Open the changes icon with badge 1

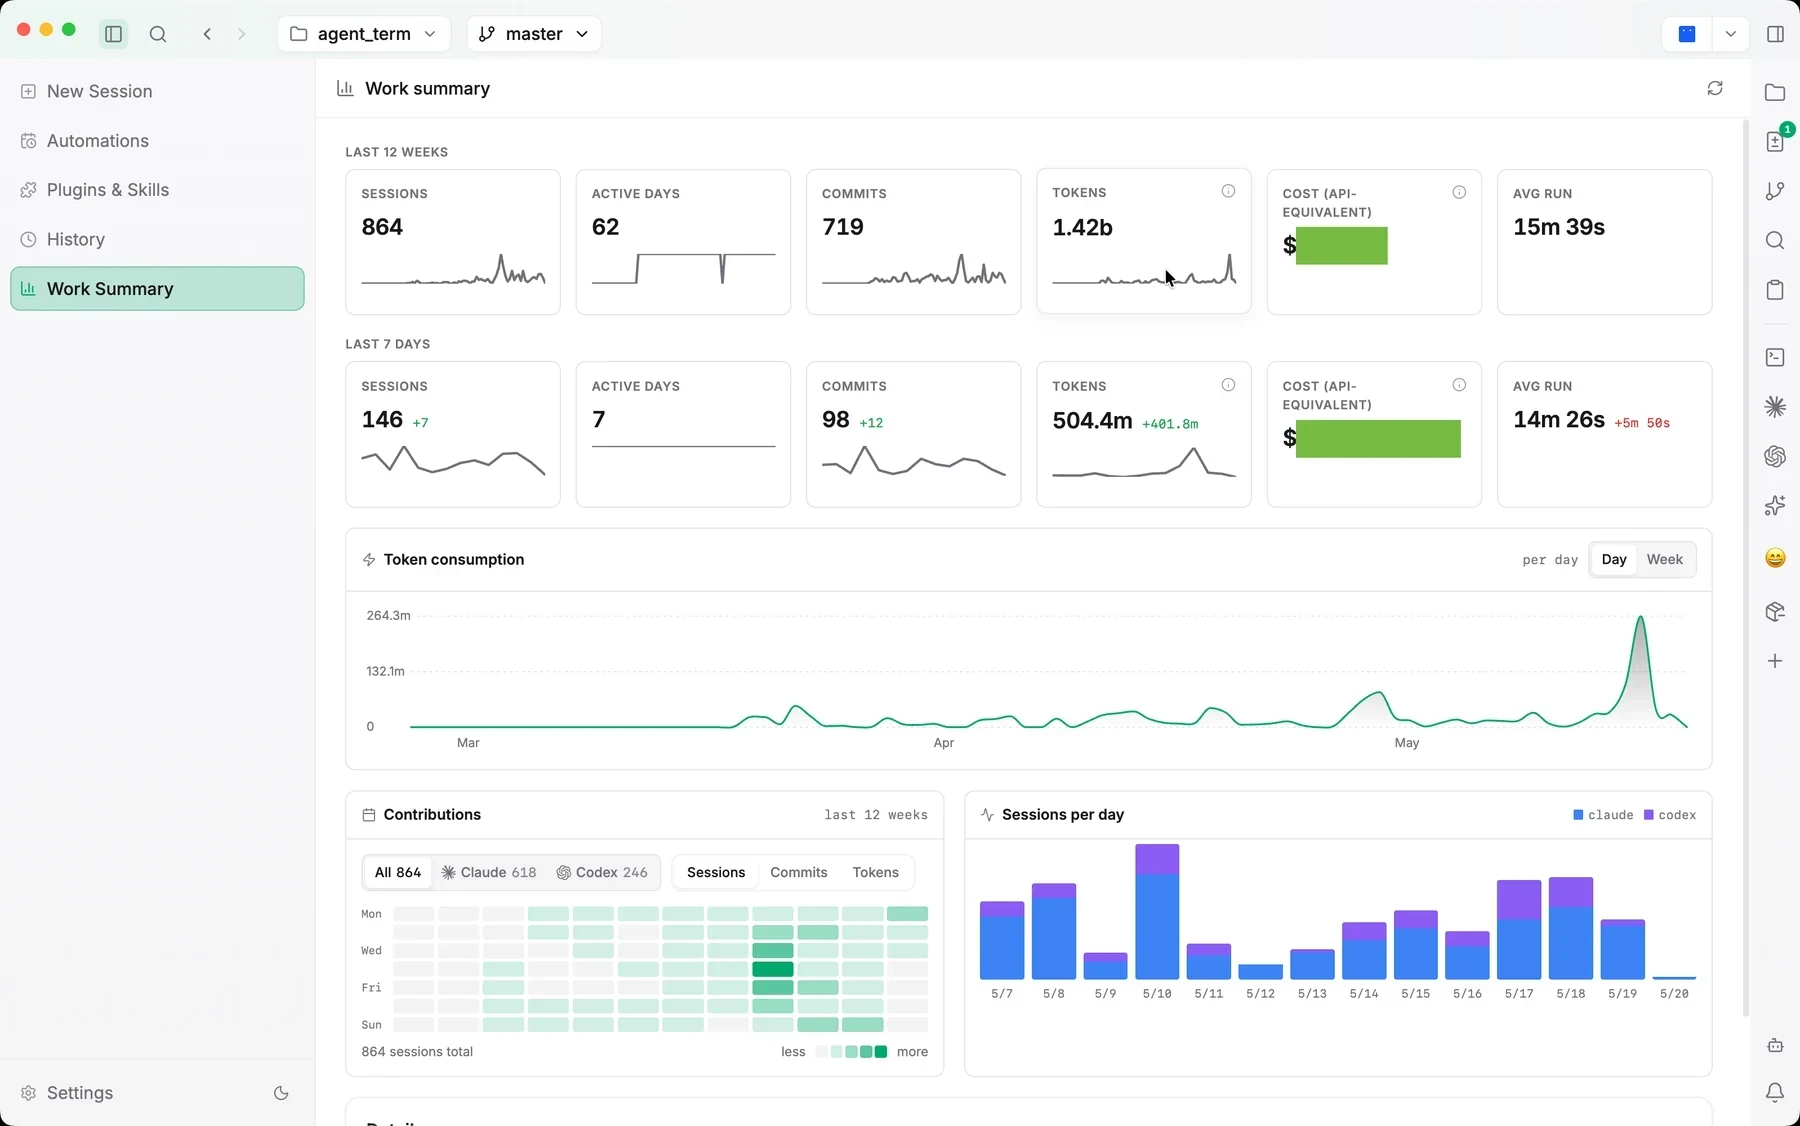tap(1775, 141)
